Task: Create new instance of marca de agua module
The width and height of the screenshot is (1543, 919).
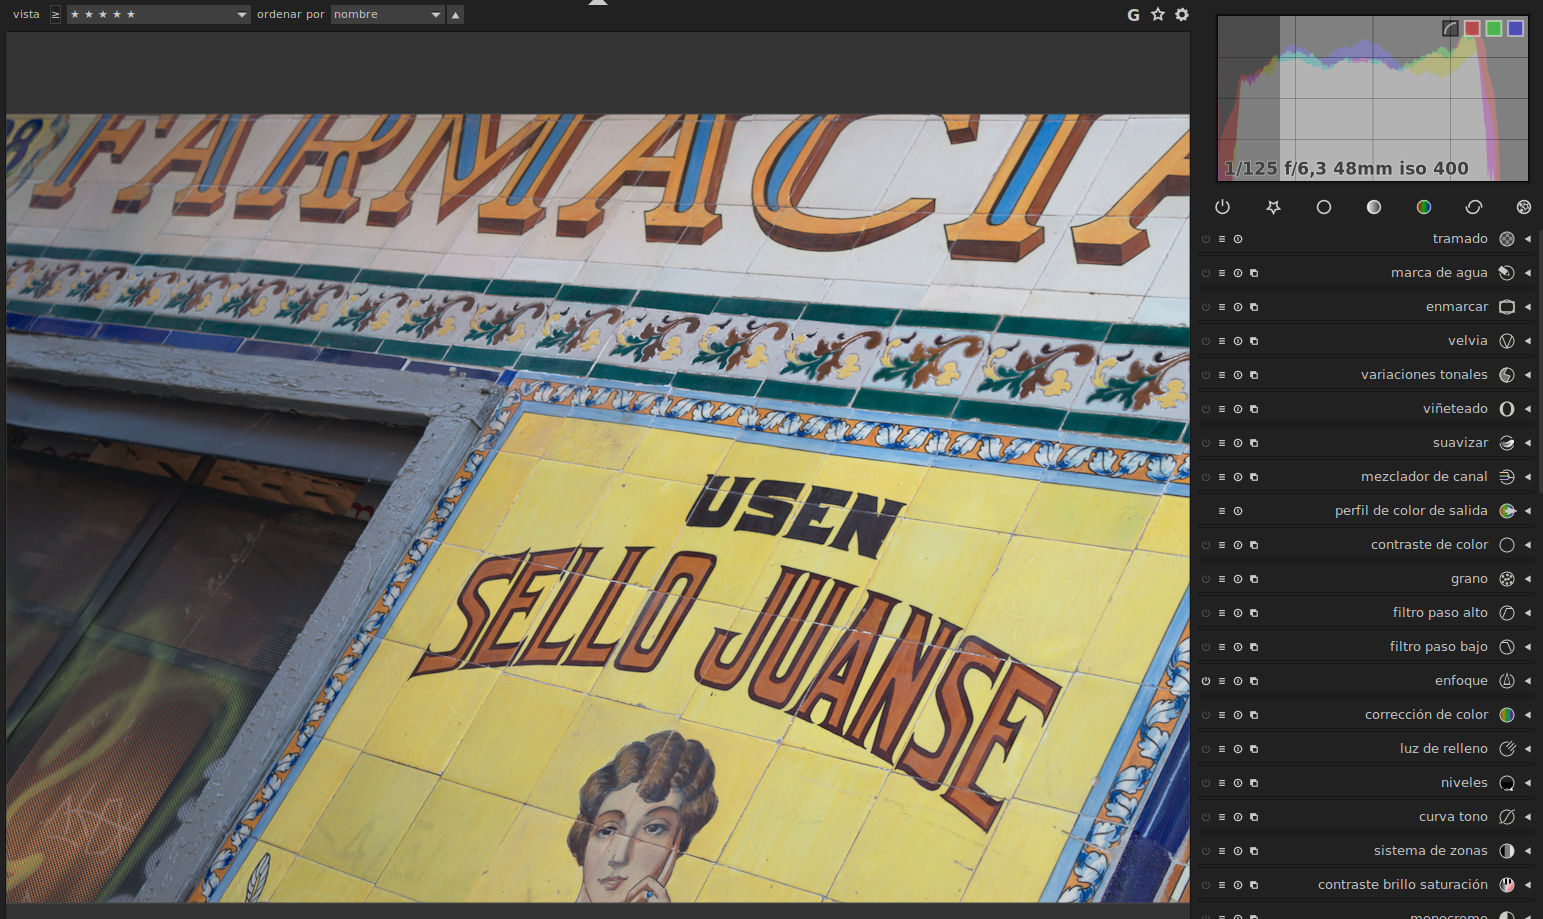Action: [1254, 273]
